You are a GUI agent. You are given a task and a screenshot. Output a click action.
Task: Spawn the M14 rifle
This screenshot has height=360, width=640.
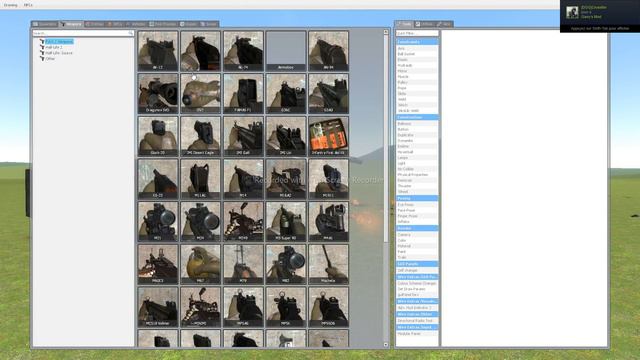pos(243,179)
